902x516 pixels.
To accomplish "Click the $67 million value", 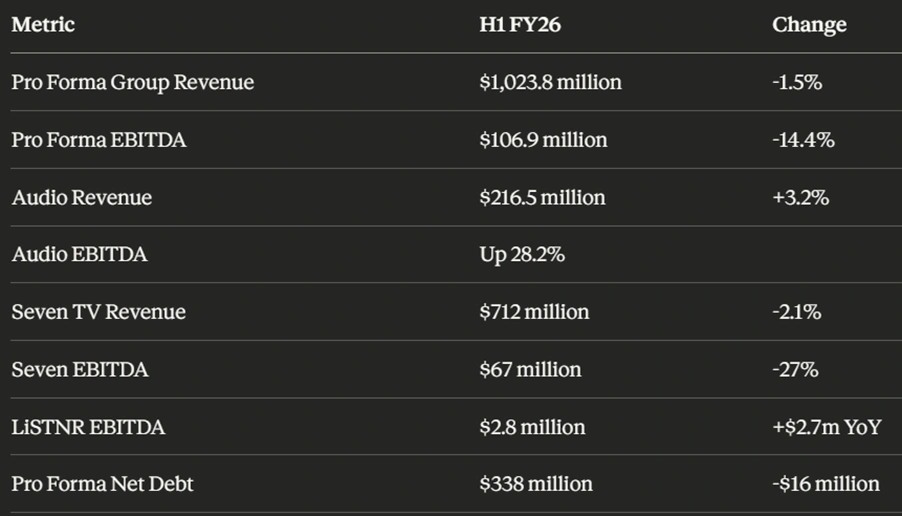I will (x=530, y=370).
